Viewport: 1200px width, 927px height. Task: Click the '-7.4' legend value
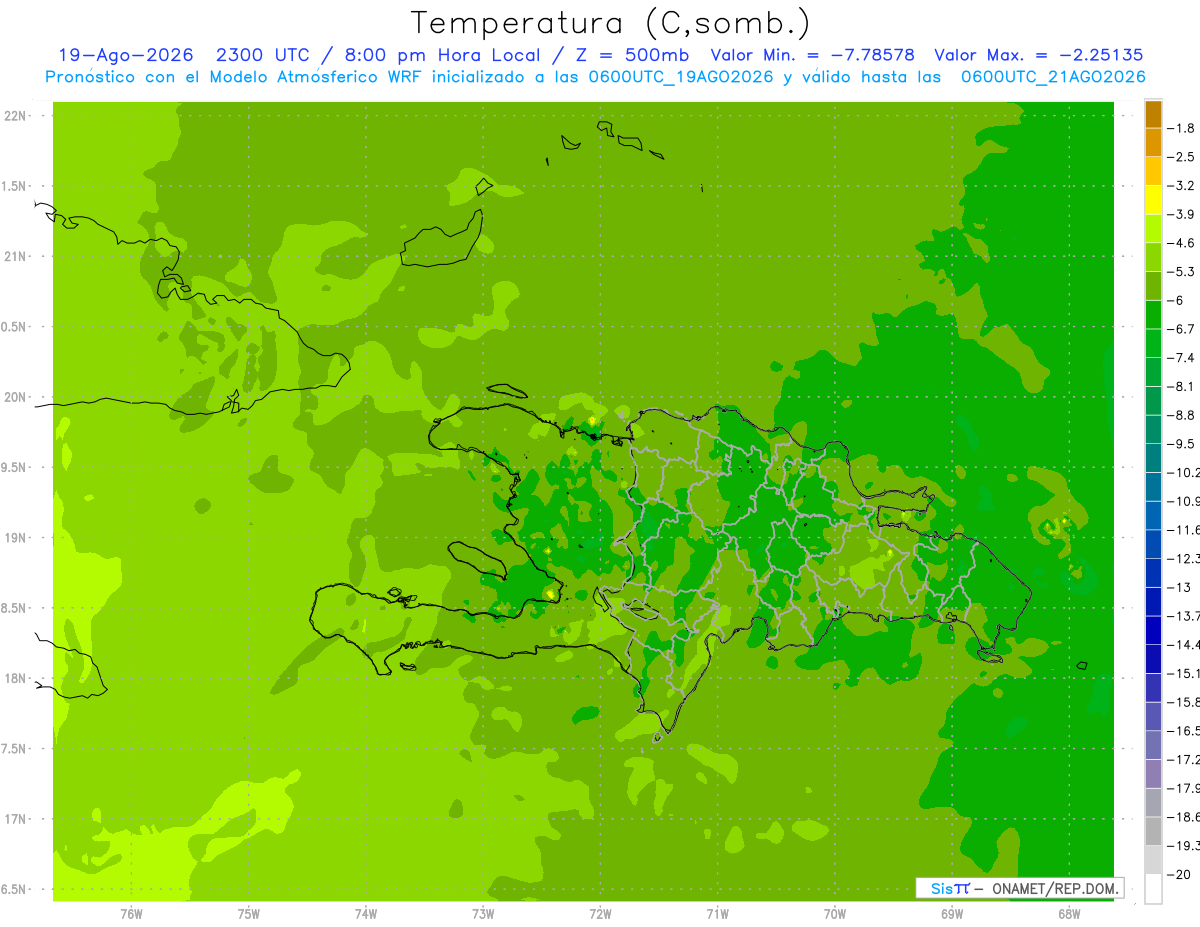[x=1181, y=358]
